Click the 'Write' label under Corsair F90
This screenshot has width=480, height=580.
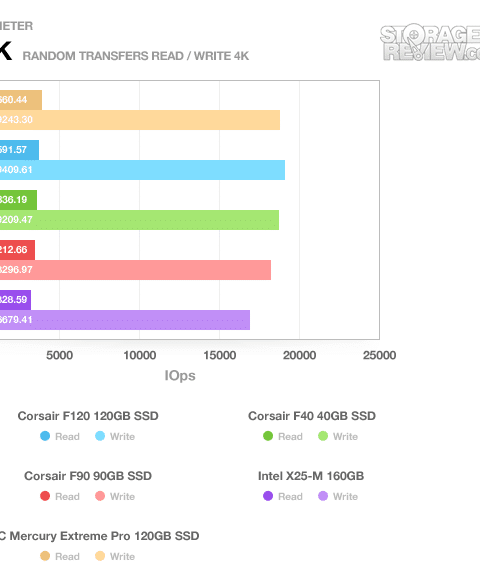pos(122,496)
